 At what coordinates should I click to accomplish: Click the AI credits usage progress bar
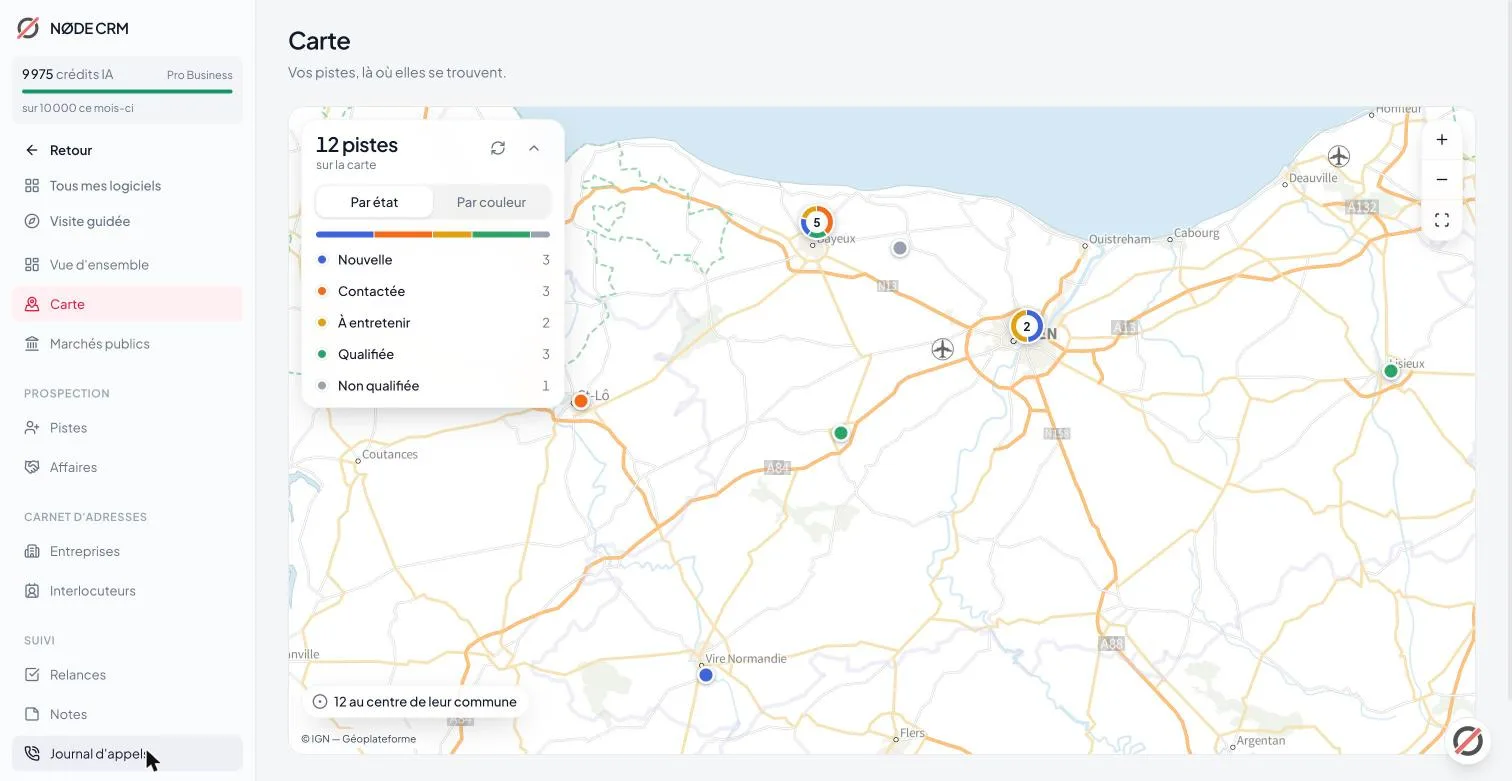tap(127, 92)
